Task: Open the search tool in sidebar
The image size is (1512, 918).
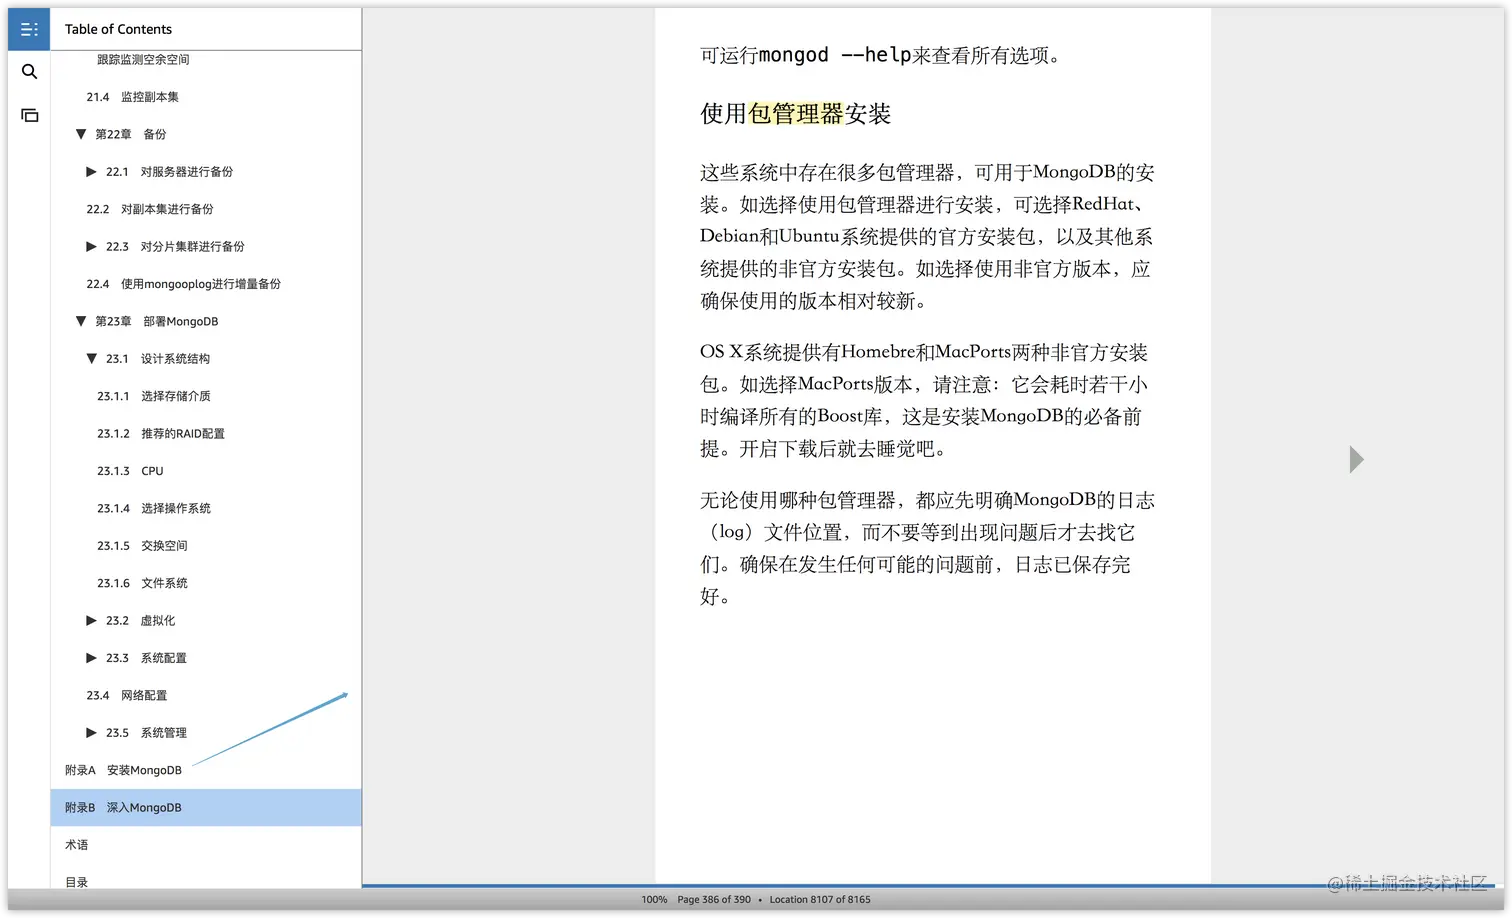Action: point(29,72)
